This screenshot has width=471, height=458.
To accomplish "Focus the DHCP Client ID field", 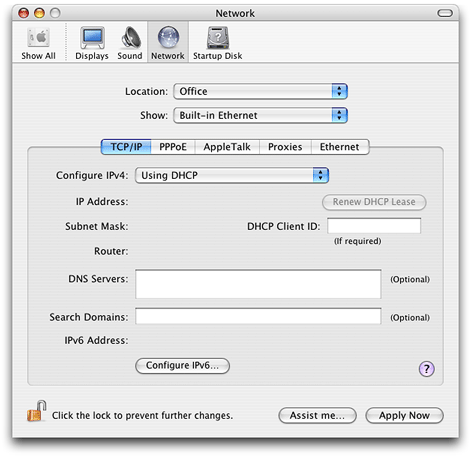I will [374, 226].
